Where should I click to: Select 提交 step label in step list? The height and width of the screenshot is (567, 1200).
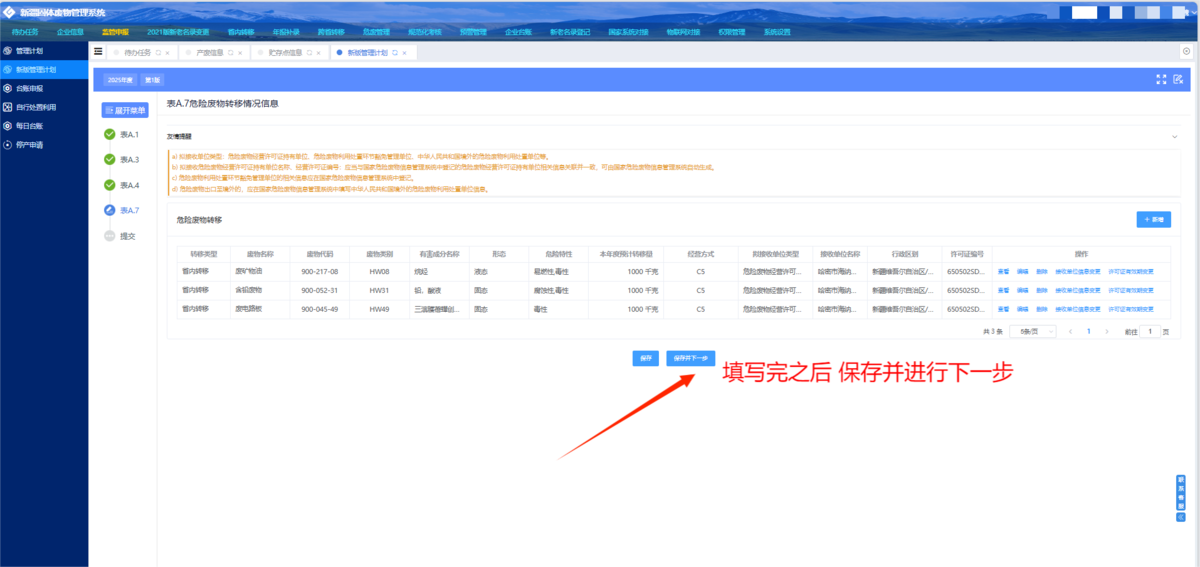(x=127, y=236)
